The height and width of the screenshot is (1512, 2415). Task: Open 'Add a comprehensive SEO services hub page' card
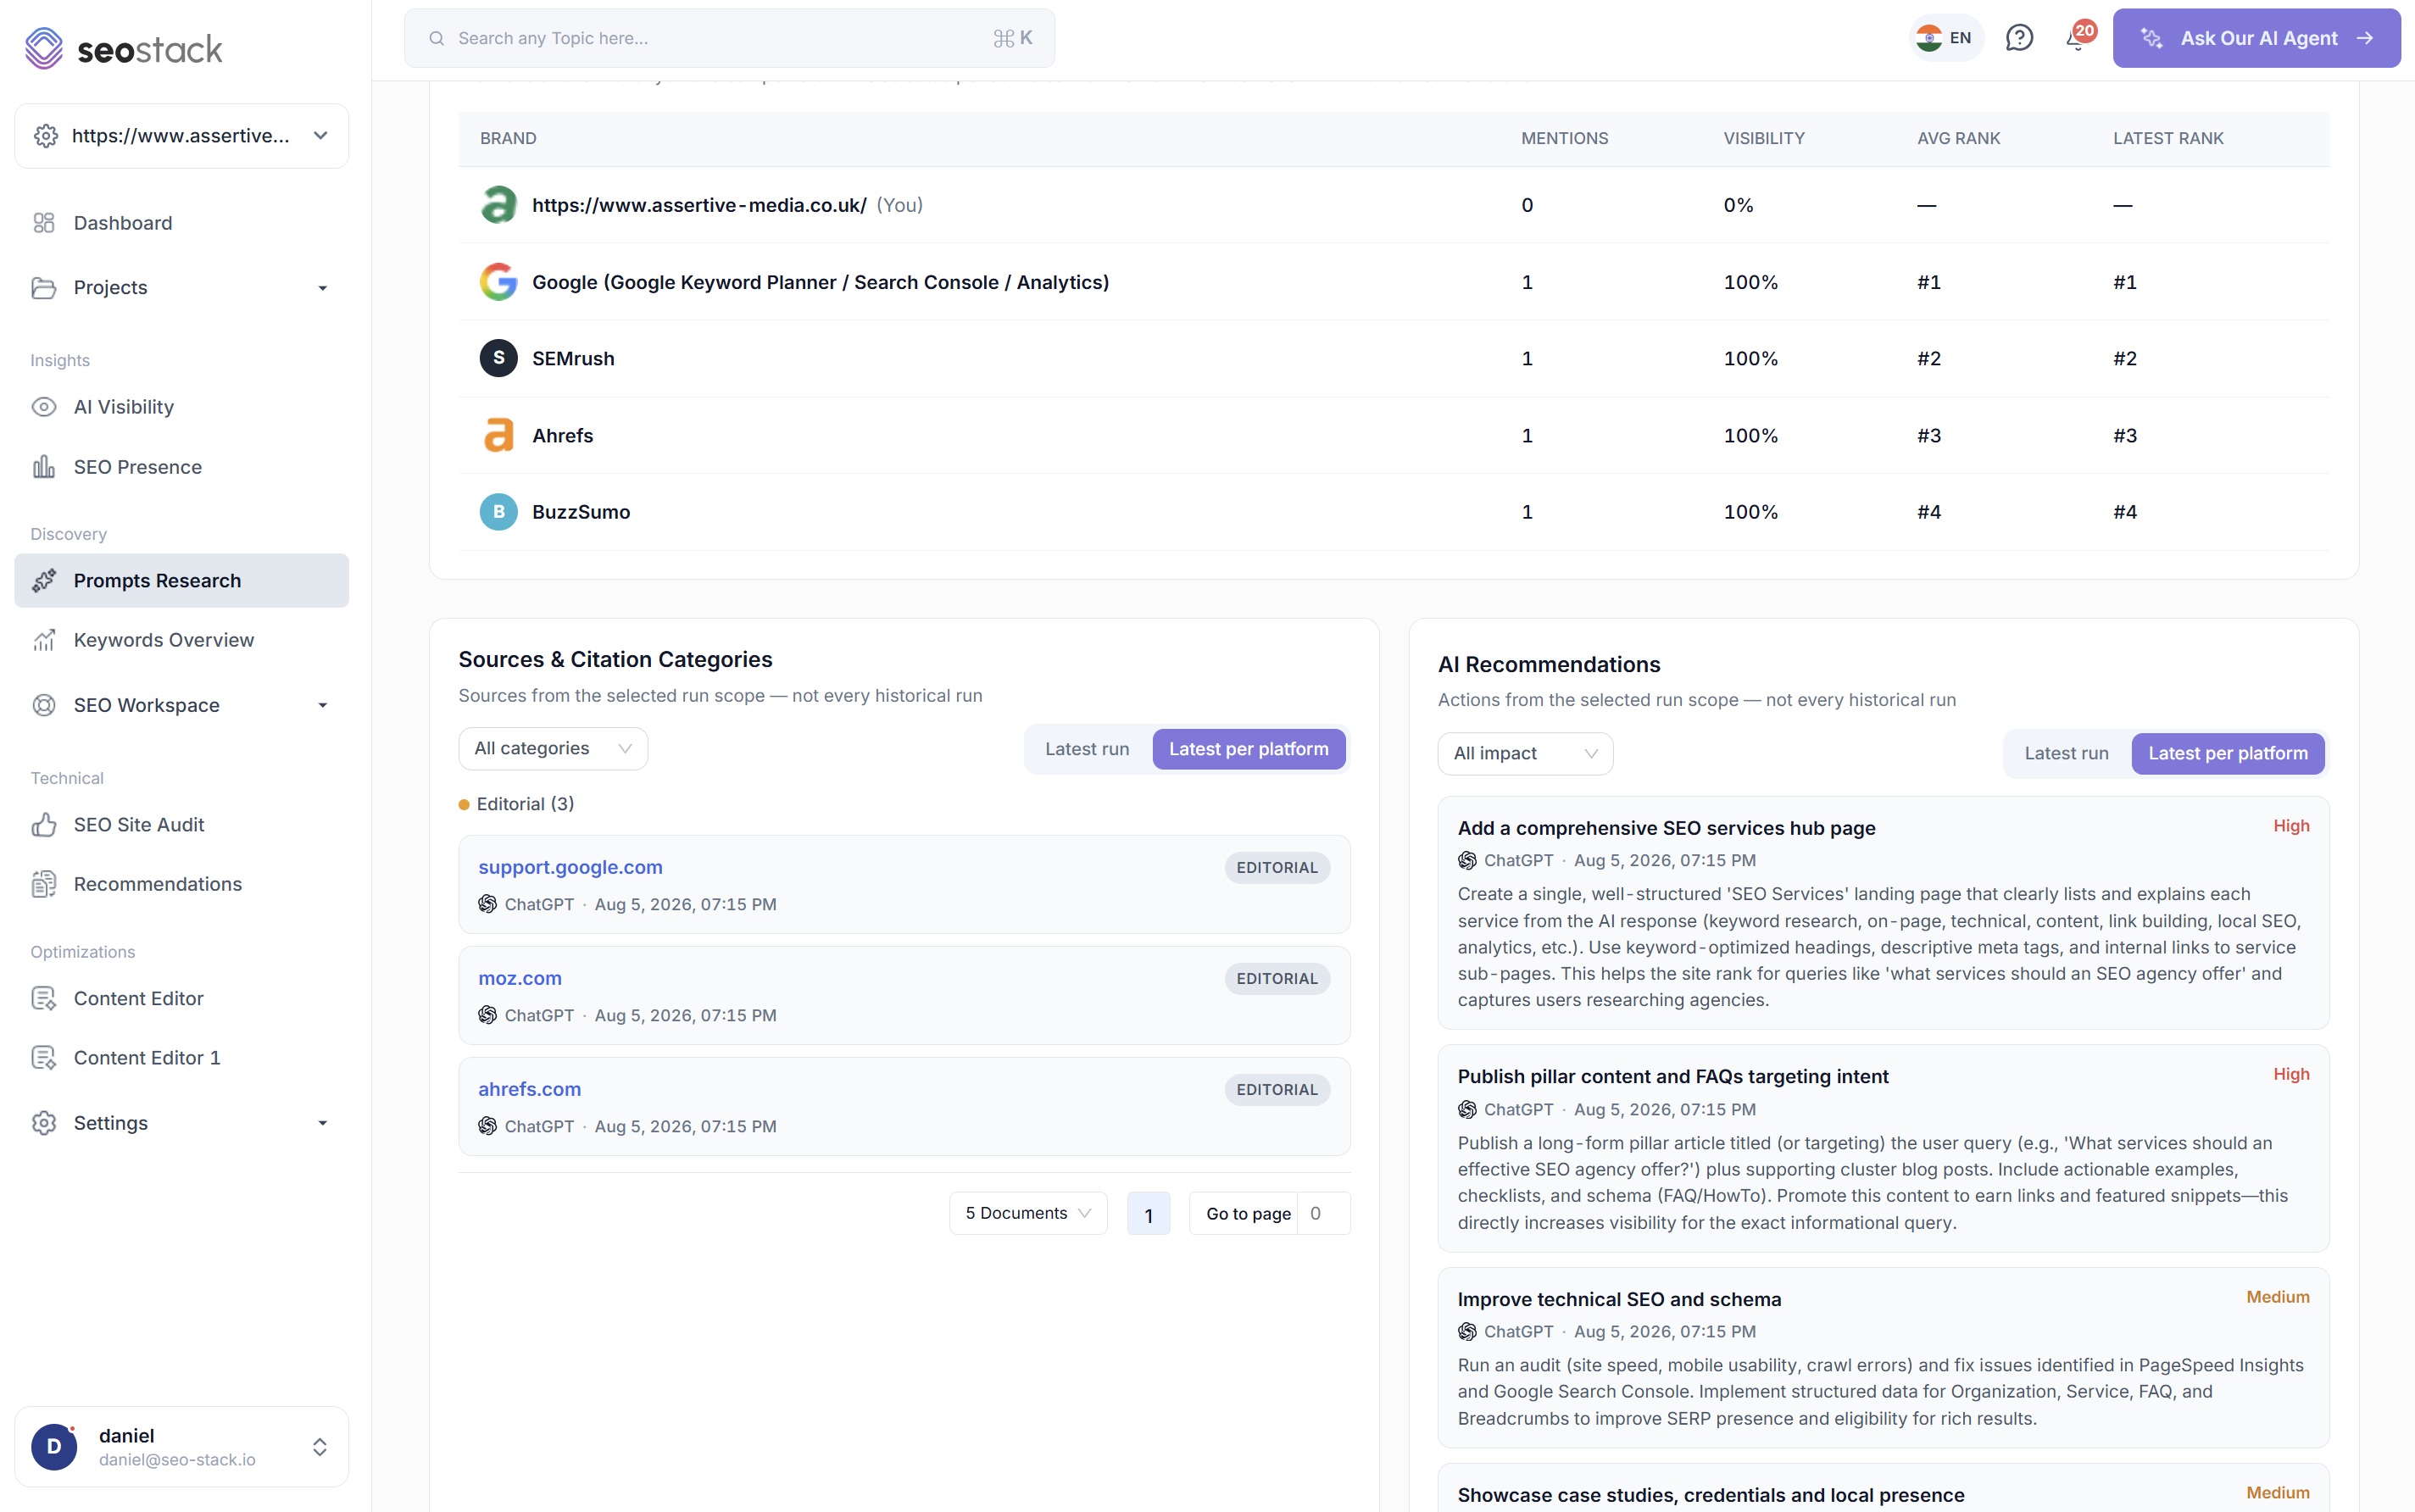point(1883,913)
